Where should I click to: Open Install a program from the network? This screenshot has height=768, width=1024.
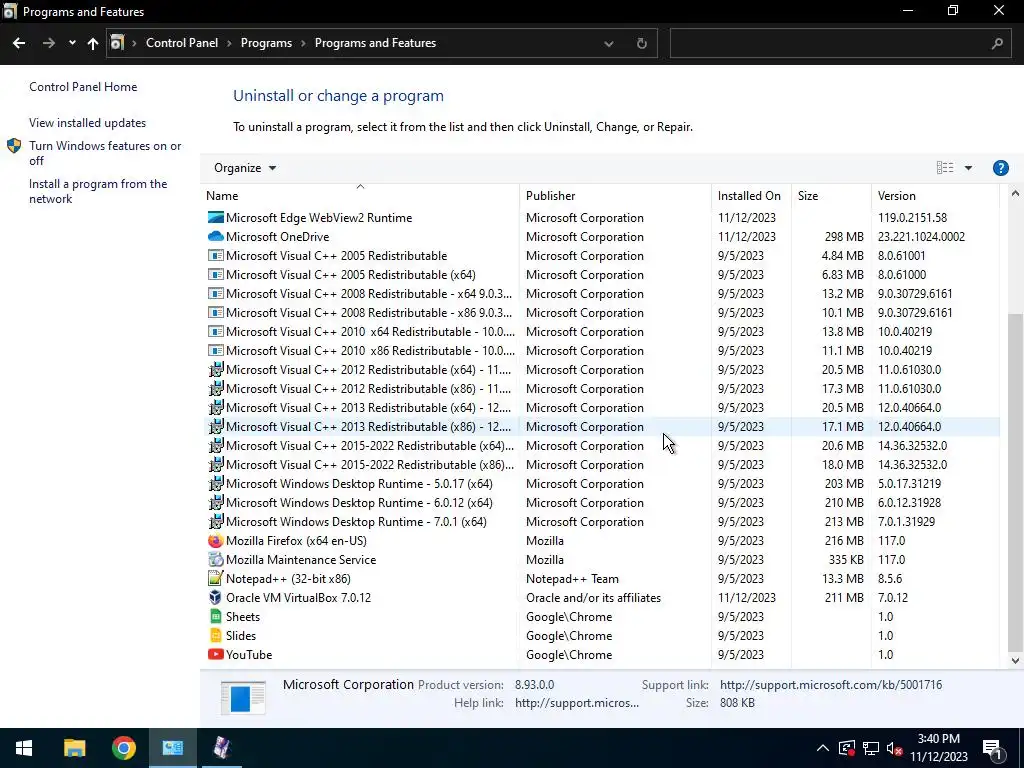coord(98,191)
